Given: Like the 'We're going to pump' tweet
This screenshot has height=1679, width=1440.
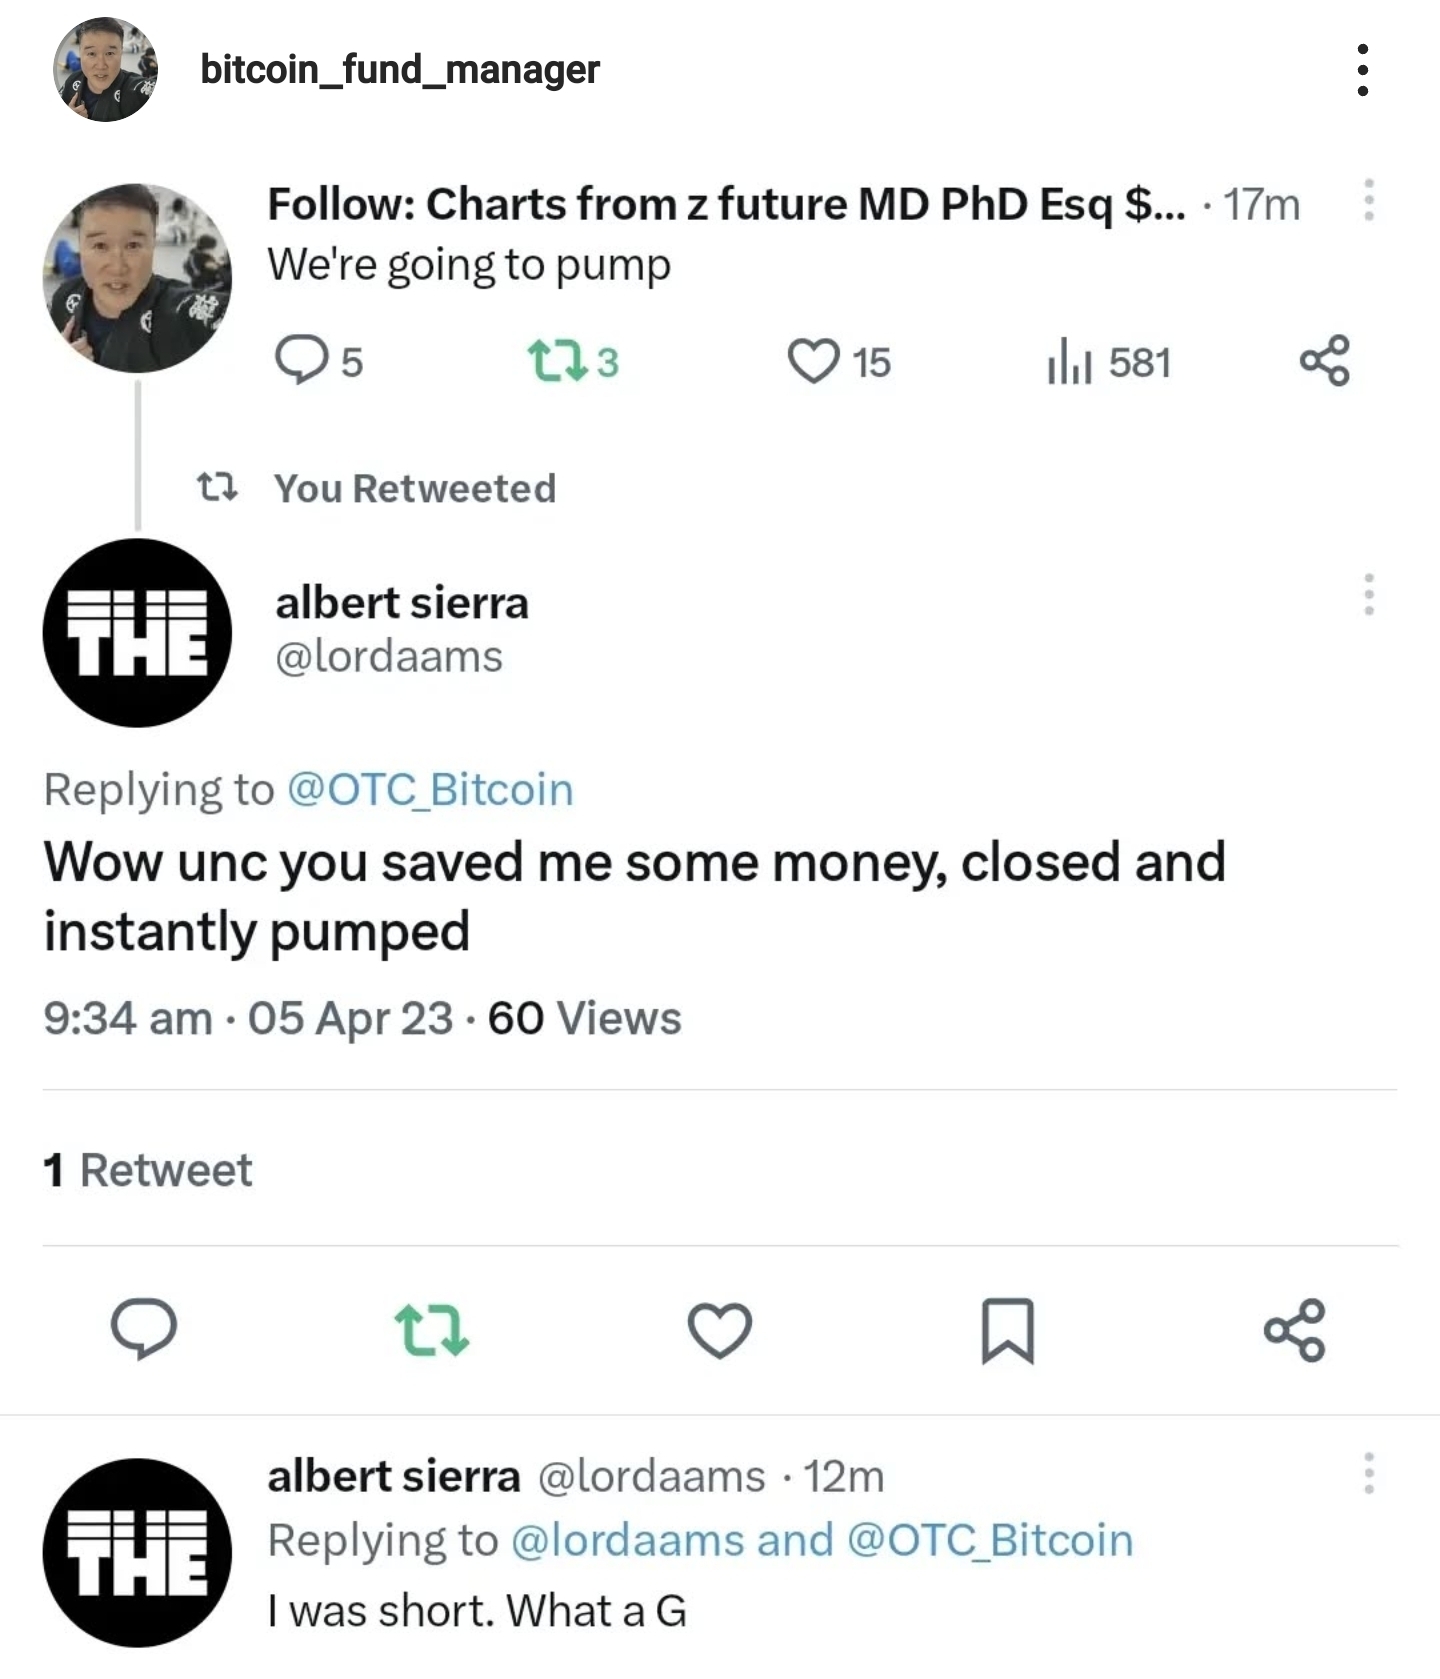Looking at the screenshot, I should tap(815, 360).
